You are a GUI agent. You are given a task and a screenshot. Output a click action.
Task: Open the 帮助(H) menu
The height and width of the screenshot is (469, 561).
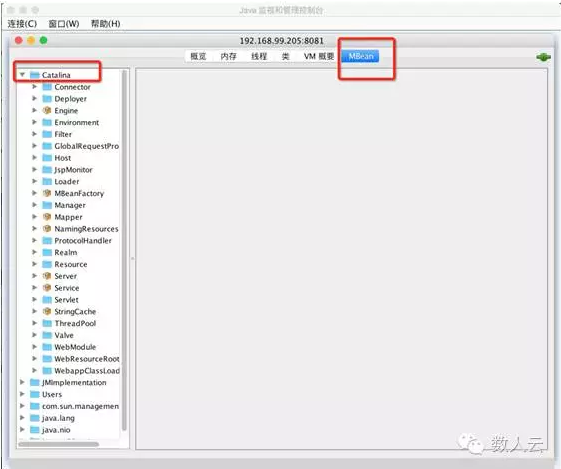coord(105,24)
